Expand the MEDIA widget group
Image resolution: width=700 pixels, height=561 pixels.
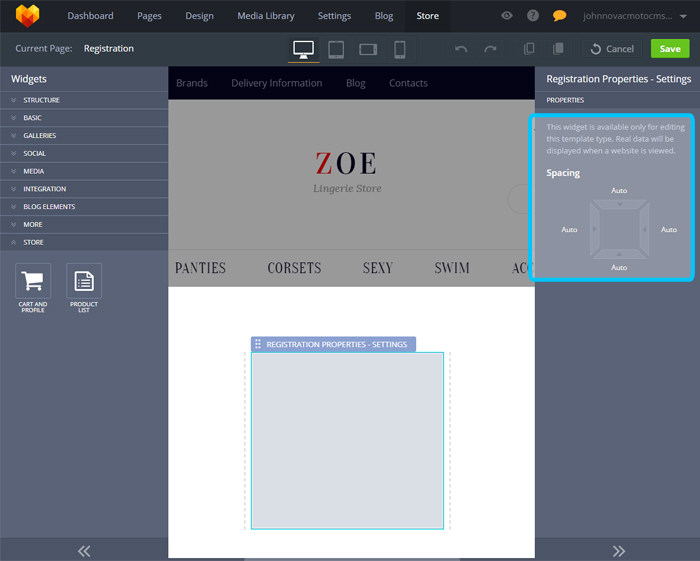(84, 171)
